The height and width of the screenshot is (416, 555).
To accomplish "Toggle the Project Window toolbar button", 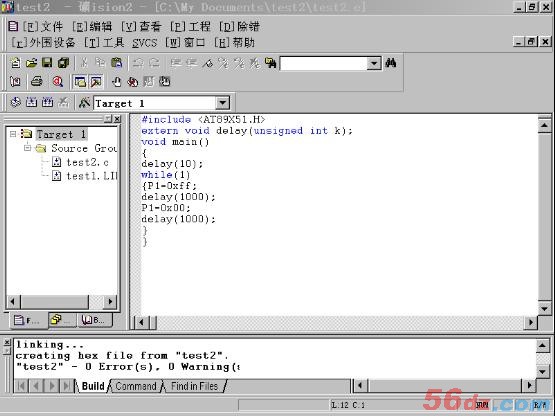I will [x=80, y=82].
